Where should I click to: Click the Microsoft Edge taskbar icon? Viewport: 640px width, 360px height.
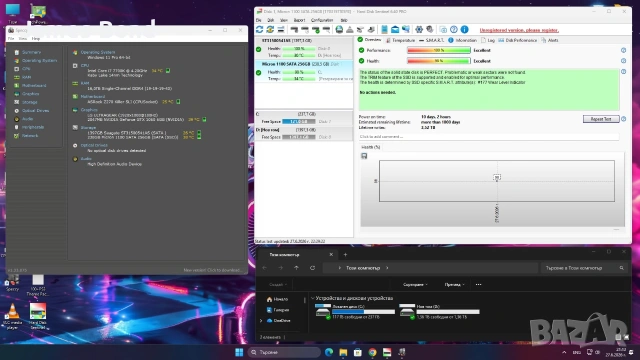[329, 352]
